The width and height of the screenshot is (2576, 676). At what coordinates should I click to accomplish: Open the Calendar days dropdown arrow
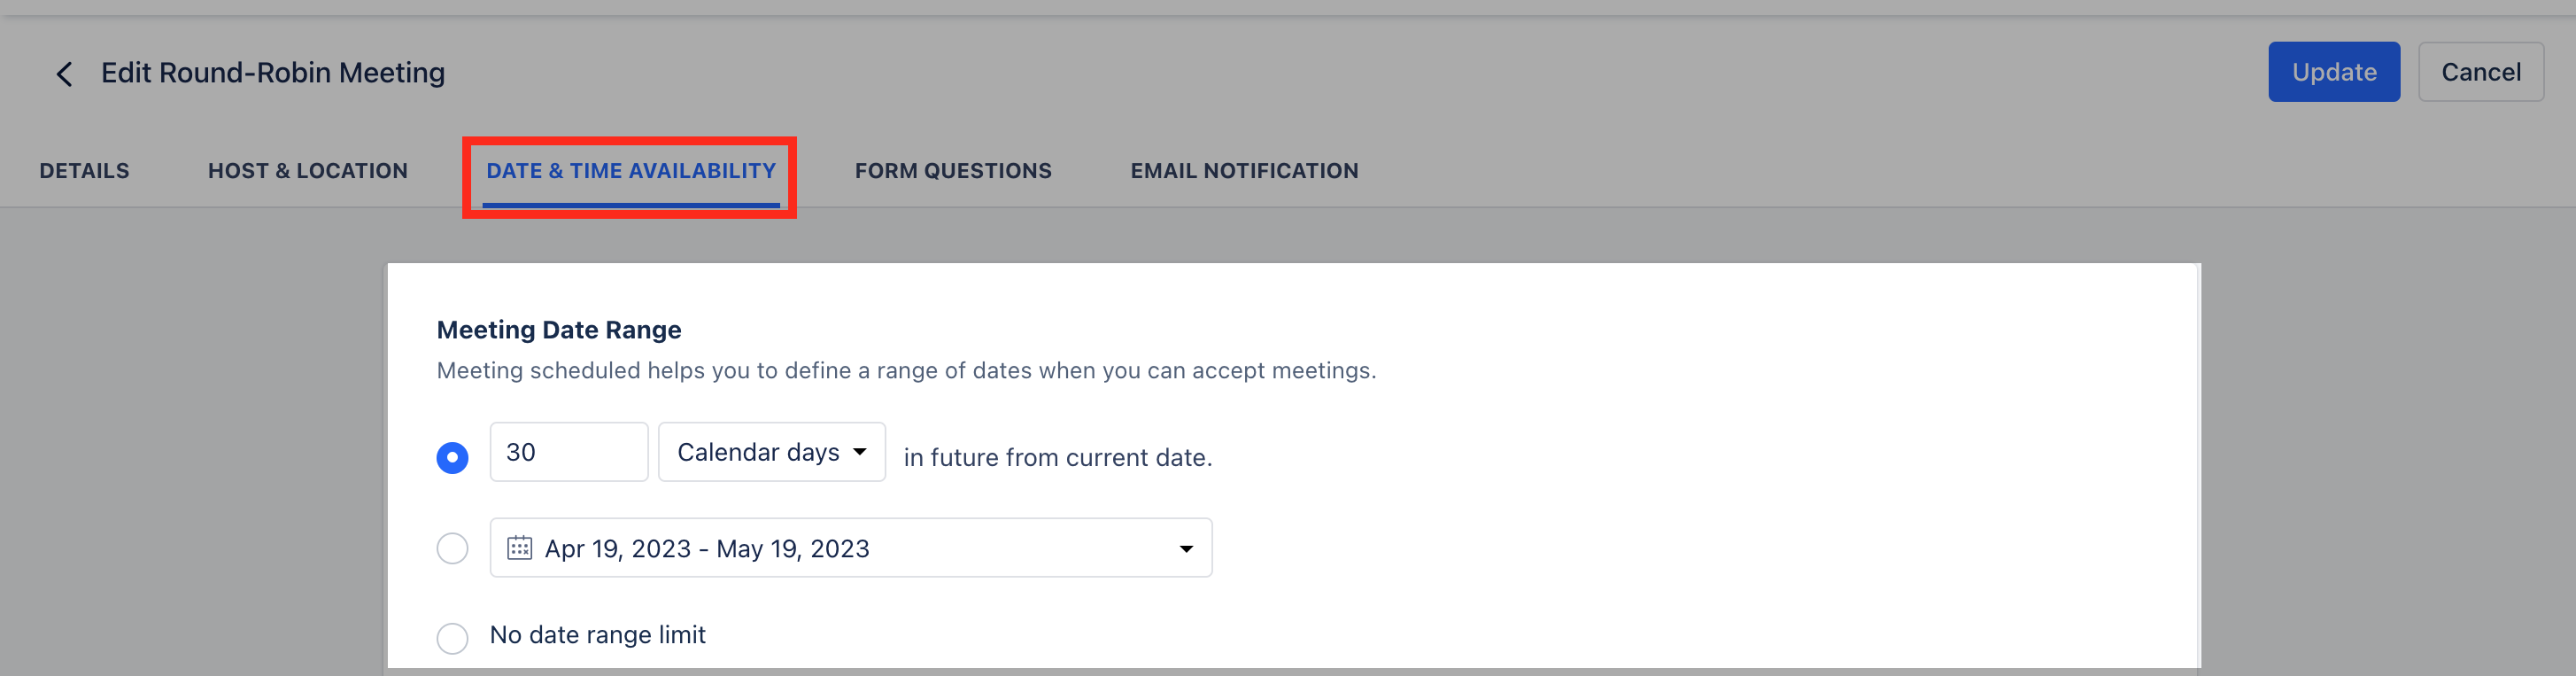tap(860, 452)
